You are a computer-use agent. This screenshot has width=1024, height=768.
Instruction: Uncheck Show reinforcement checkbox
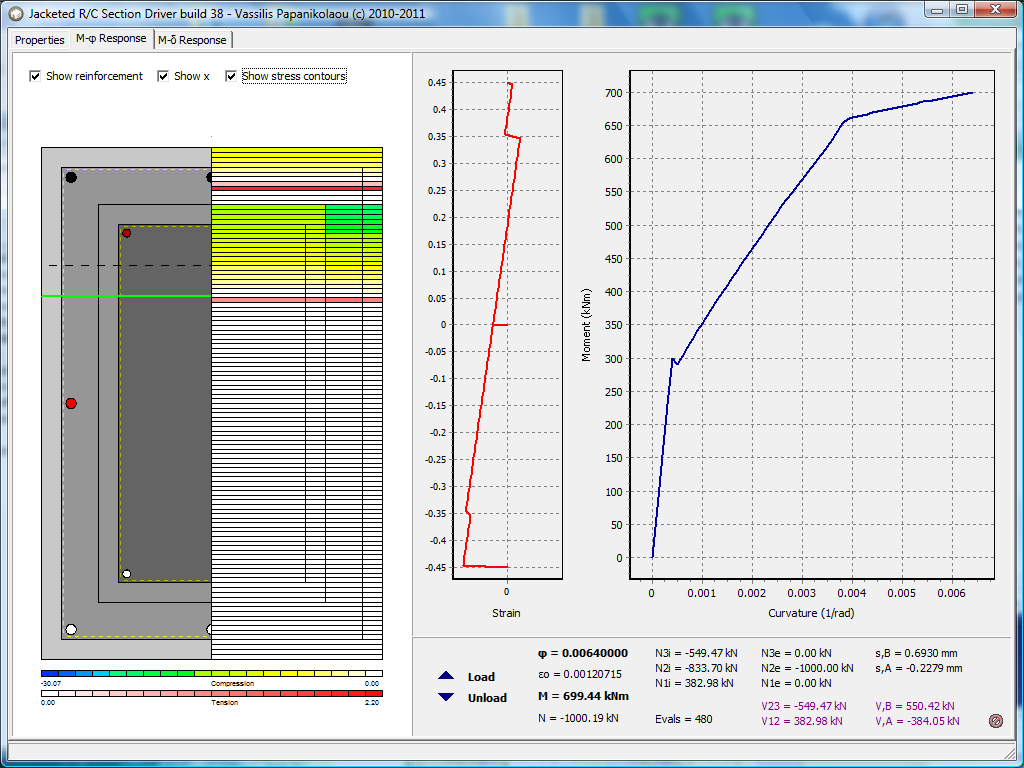click(35, 76)
